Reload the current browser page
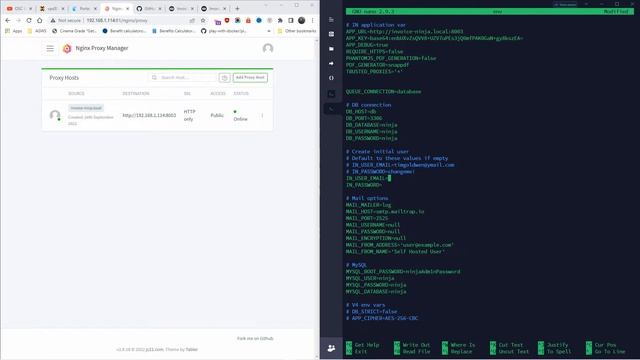 (29, 20)
